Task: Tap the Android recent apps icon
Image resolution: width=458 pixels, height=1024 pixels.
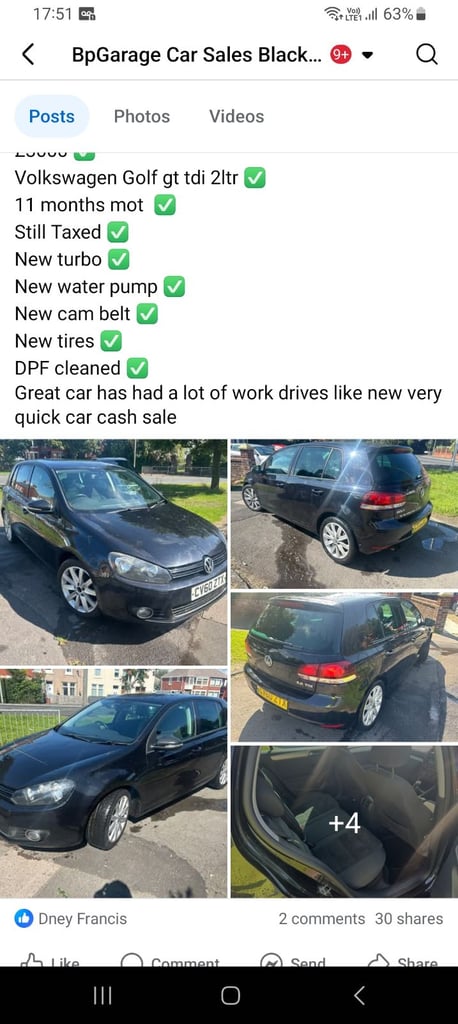Action: (102, 995)
